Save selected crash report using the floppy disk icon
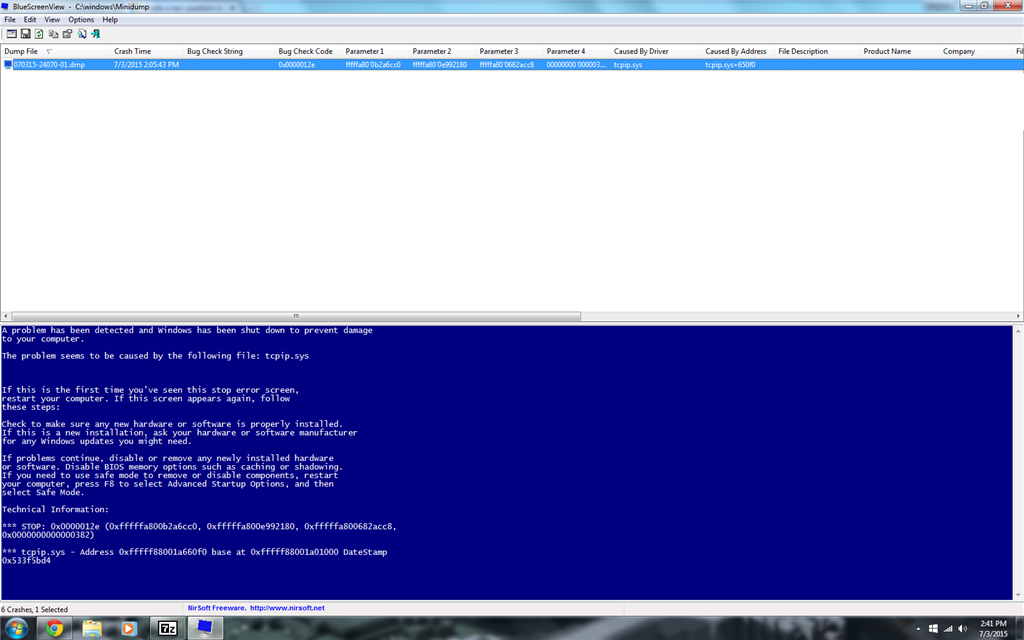Screen dimensions: 1024x640 click(x=25, y=32)
